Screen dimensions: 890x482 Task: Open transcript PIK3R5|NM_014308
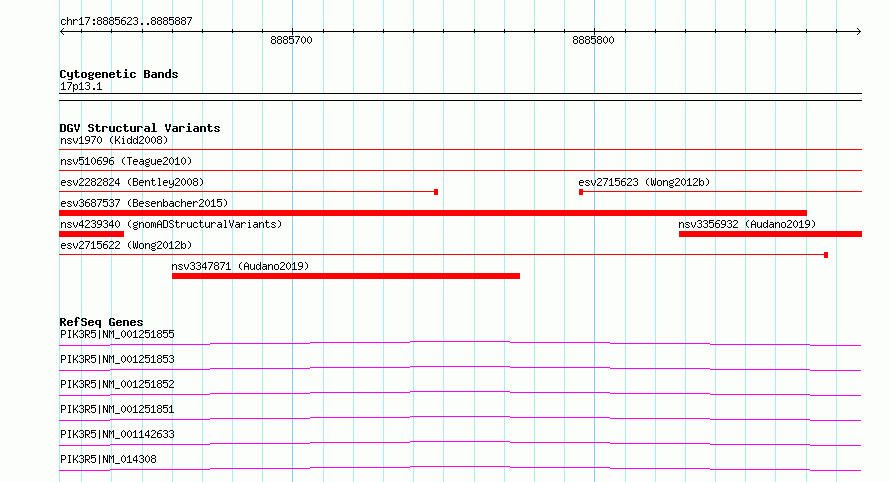pyautogui.click(x=108, y=459)
